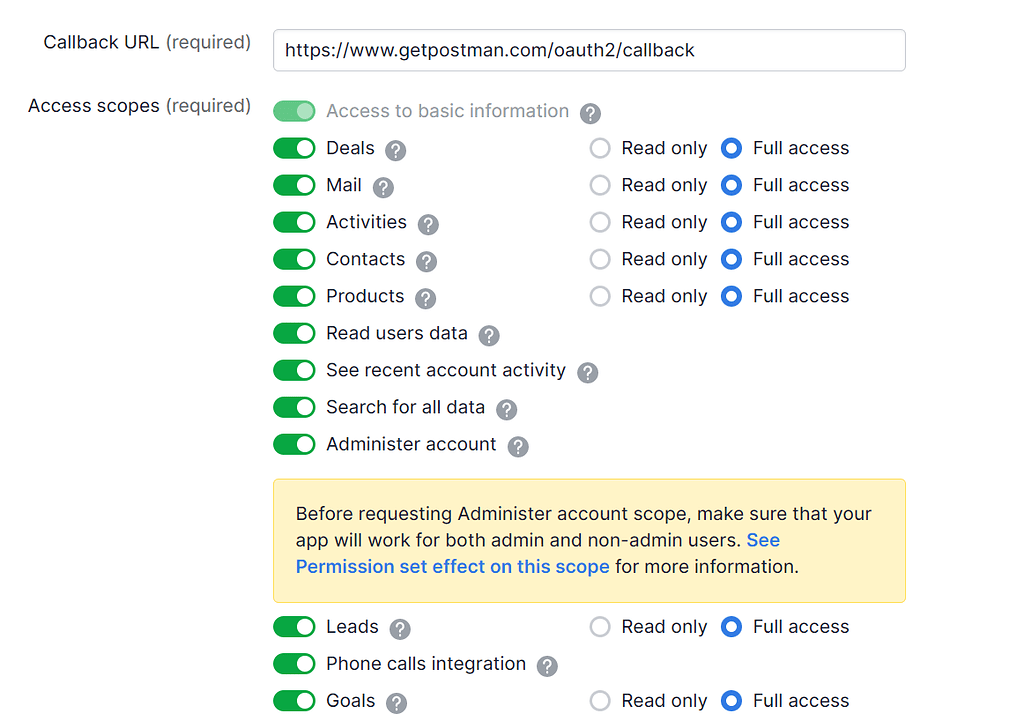Choose Read only for Contacts
Viewport: 1024px width, 720px height.
click(600, 259)
